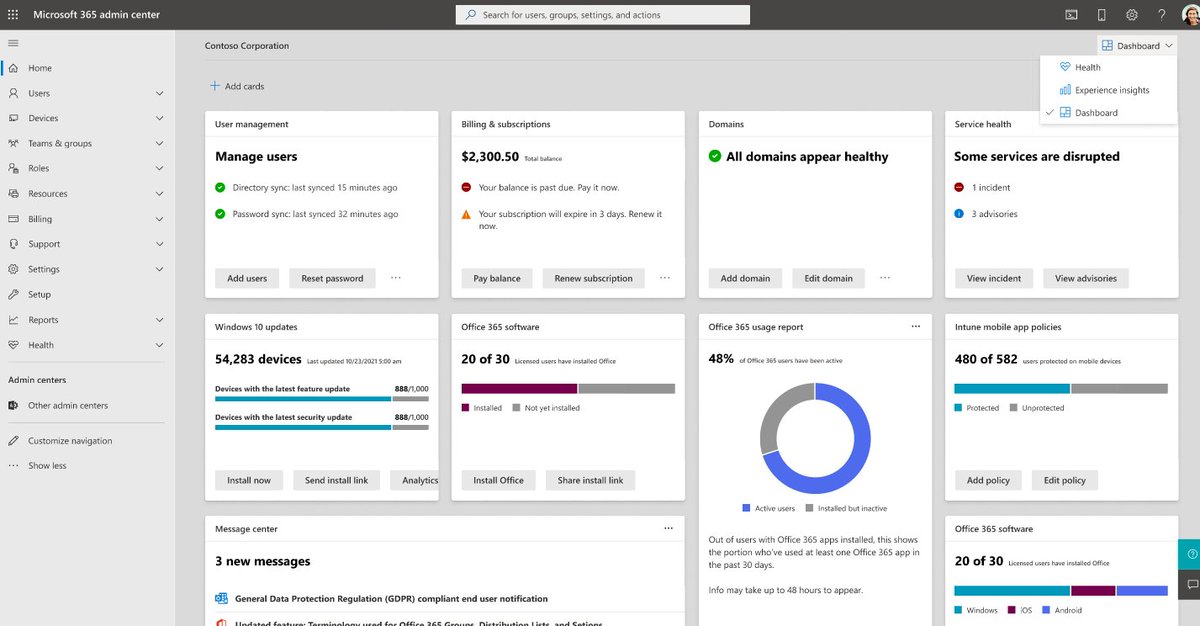Open the account profile picture
This screenshot has width=1200, height=626.
[x=1189, y=15]
